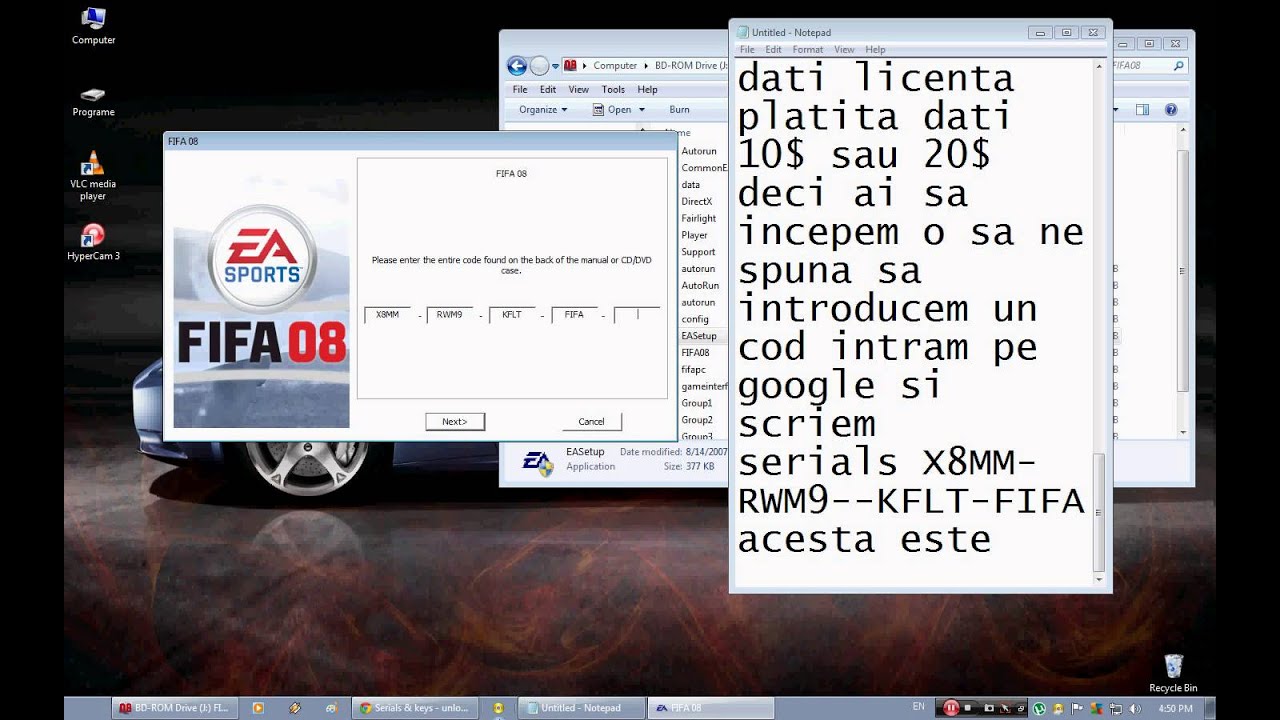The image size is (1280, 720).
Task: Select the EASetup file in file list
Action: 699,336
